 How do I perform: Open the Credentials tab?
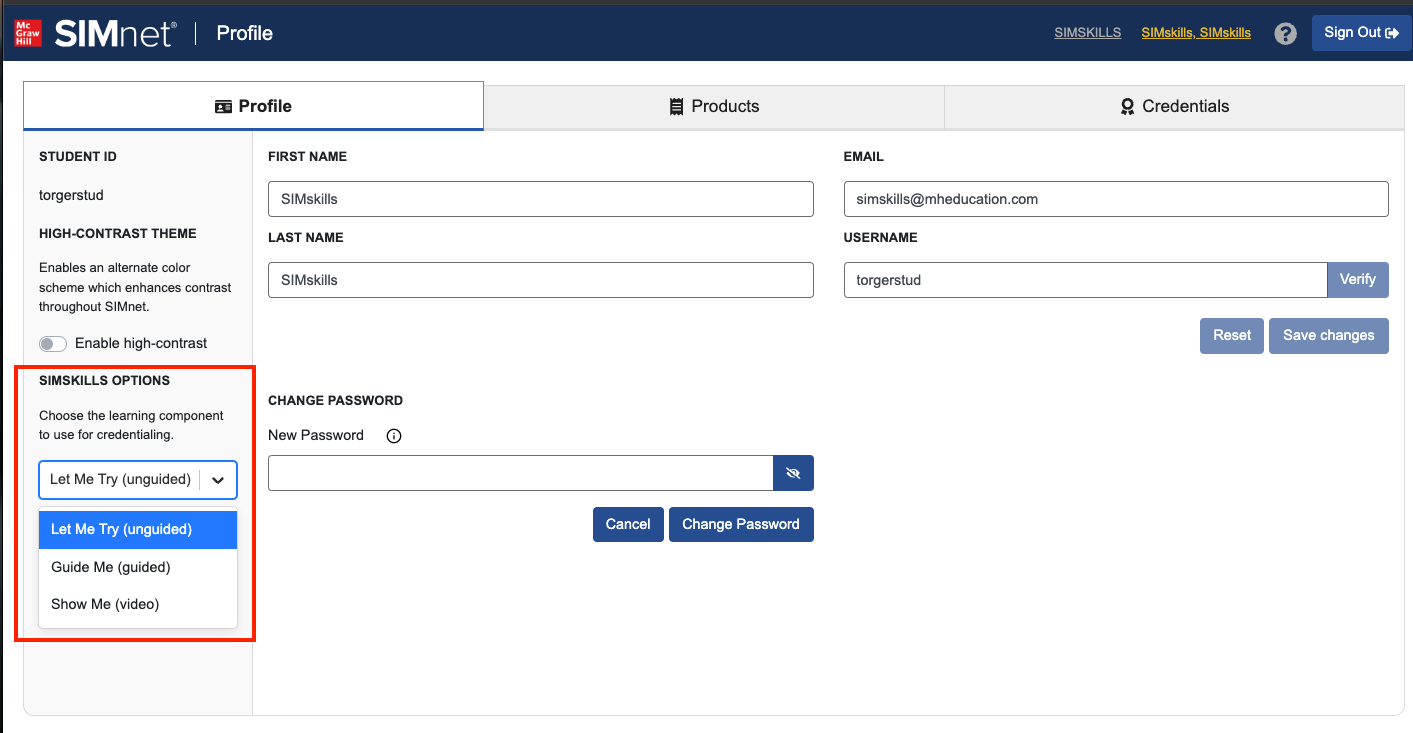1174,106
